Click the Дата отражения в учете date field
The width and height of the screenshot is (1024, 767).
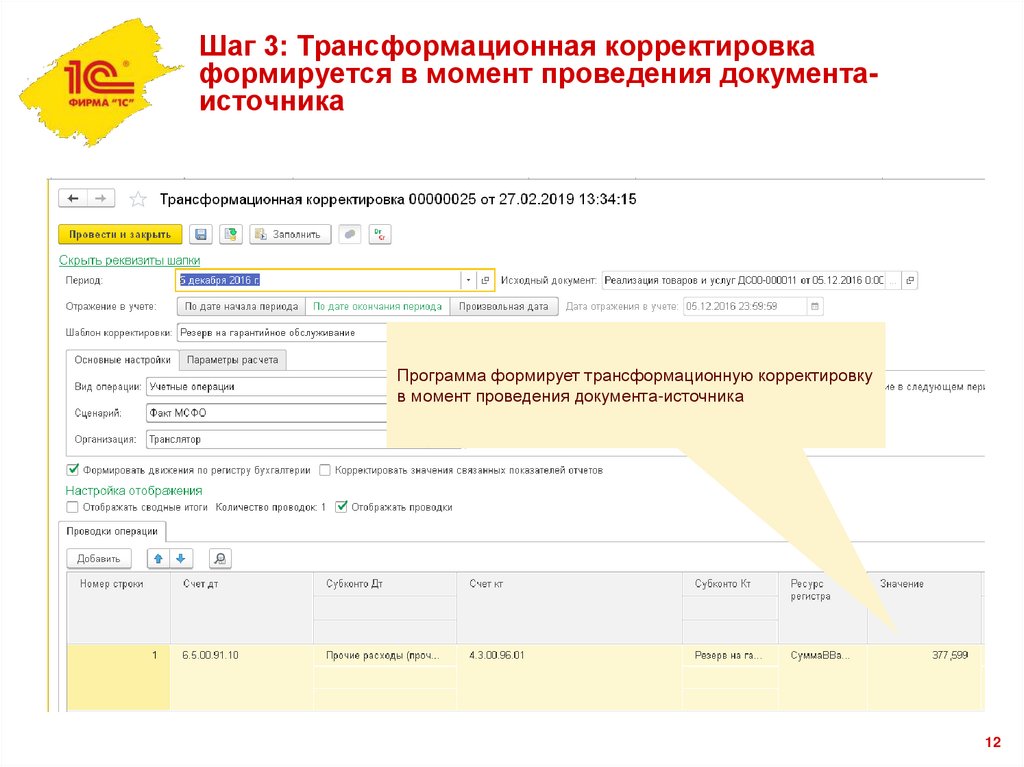pyautogui.click(x=744, y=306)
